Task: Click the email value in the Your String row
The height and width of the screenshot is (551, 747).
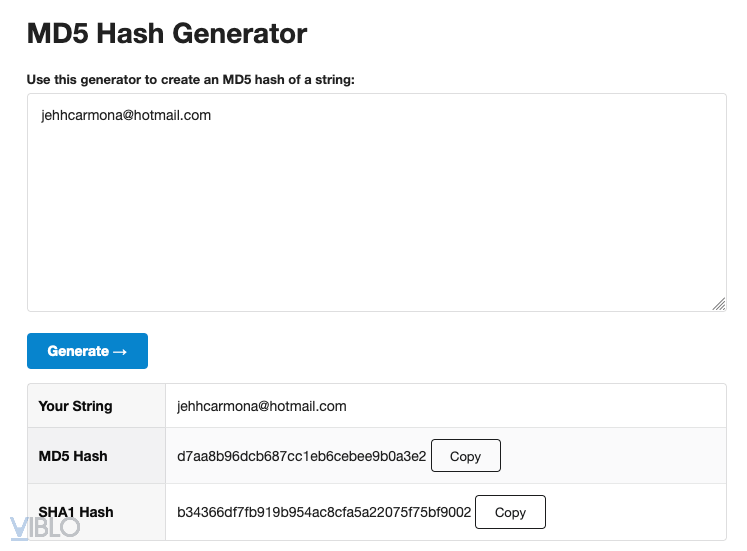Action: click(261, 406)
